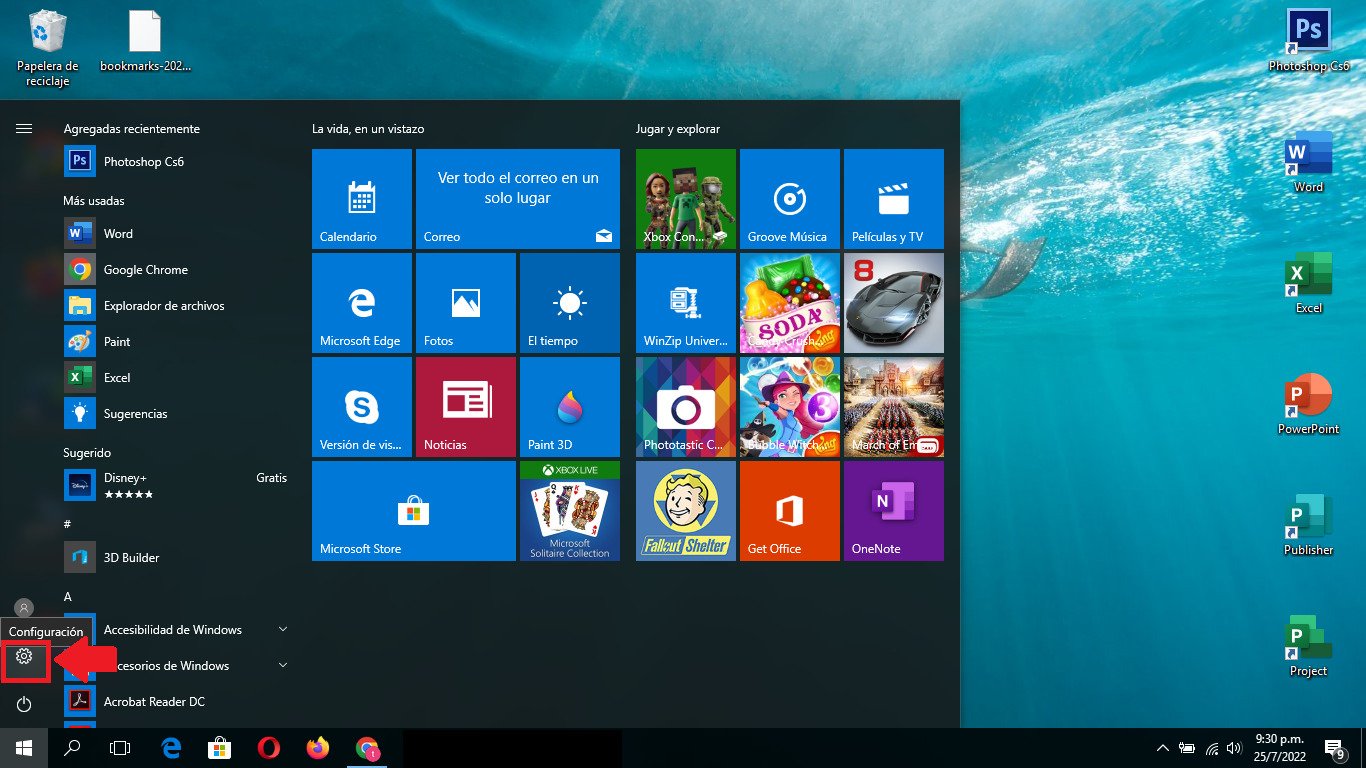
Task: Show hidden system tray icons chevron
Action: (x=1162, y=748)
